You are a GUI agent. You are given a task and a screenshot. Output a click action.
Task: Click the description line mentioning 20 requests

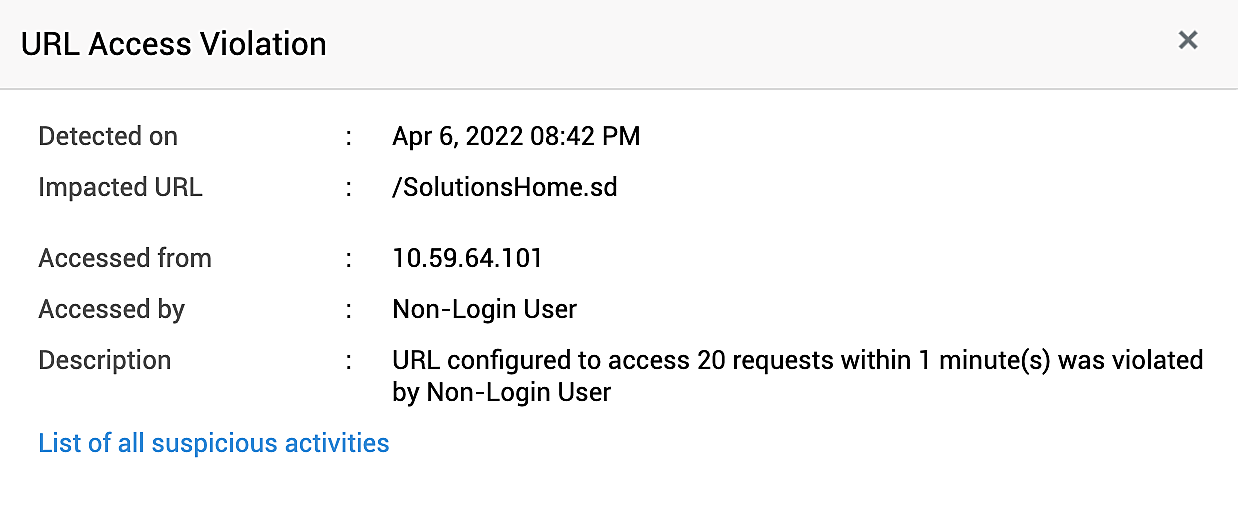pos(797,360)
